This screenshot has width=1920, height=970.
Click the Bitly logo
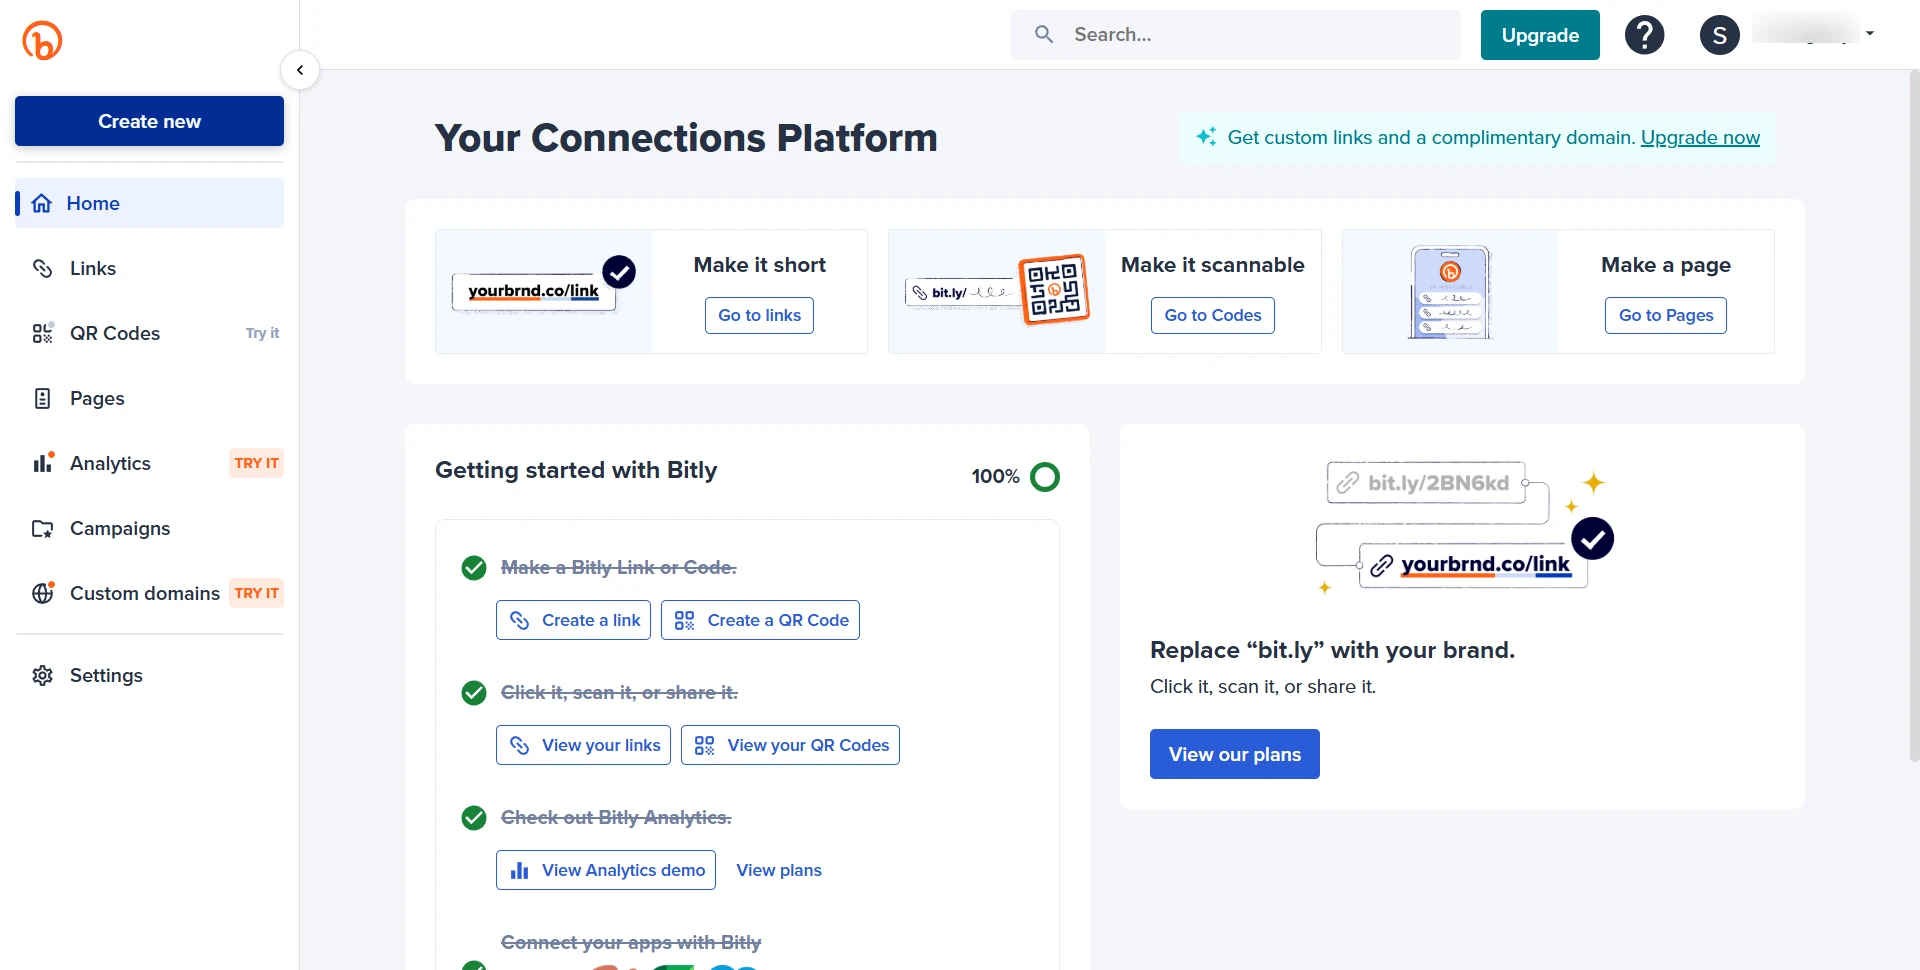(x=41, y=40)
